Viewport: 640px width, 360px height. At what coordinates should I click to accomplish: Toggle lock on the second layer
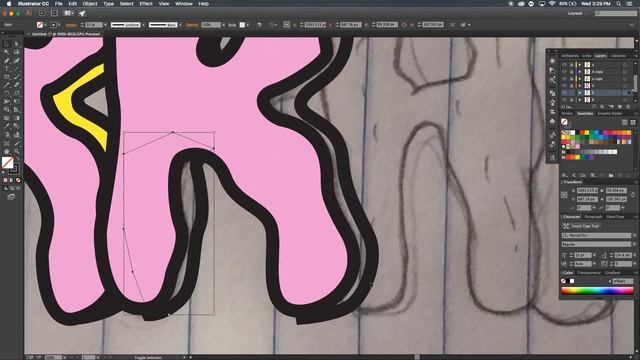point(571,72)
